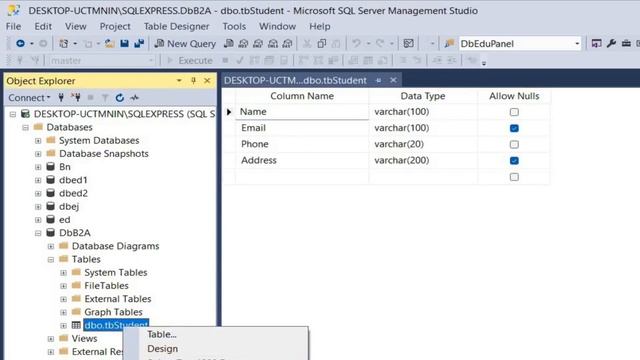Open the File menu
640x360 pixels.
coord(13,27)
